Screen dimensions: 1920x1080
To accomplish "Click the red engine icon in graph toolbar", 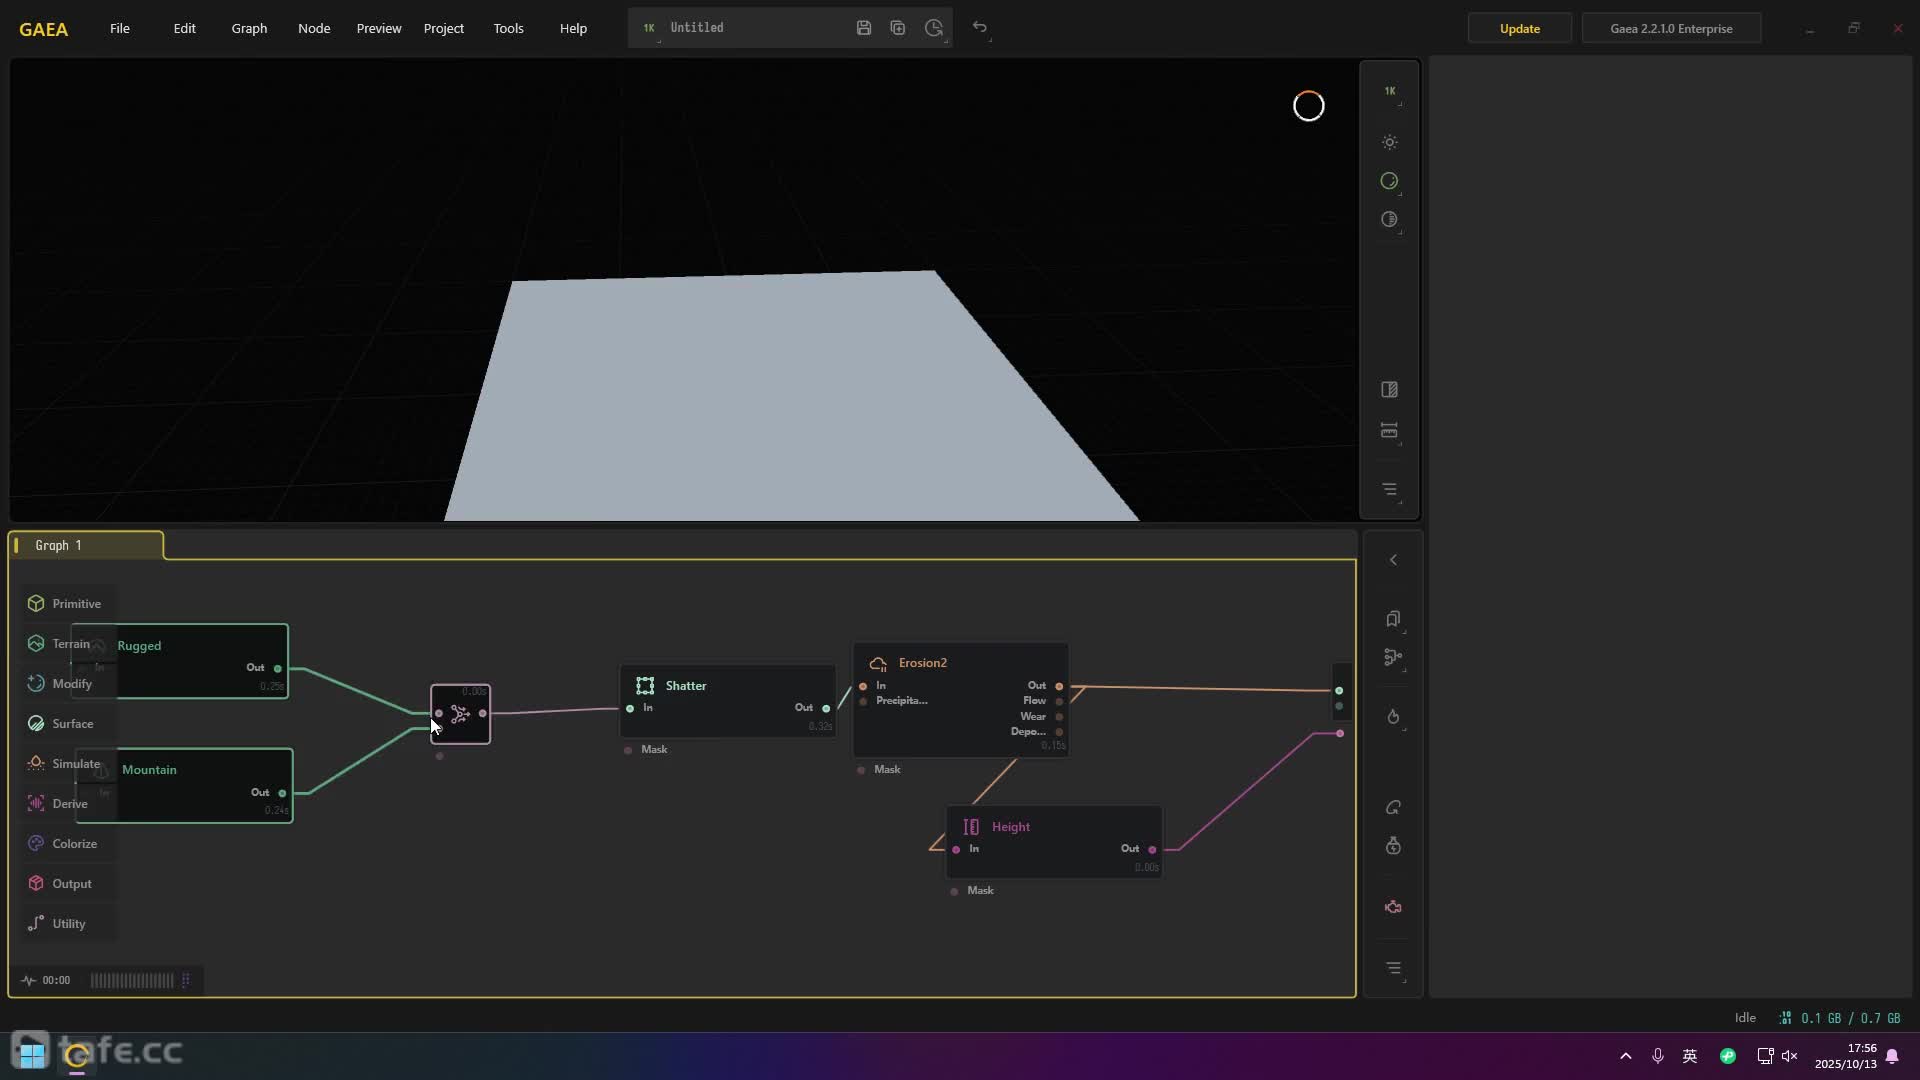I will tap(1393, 907).
